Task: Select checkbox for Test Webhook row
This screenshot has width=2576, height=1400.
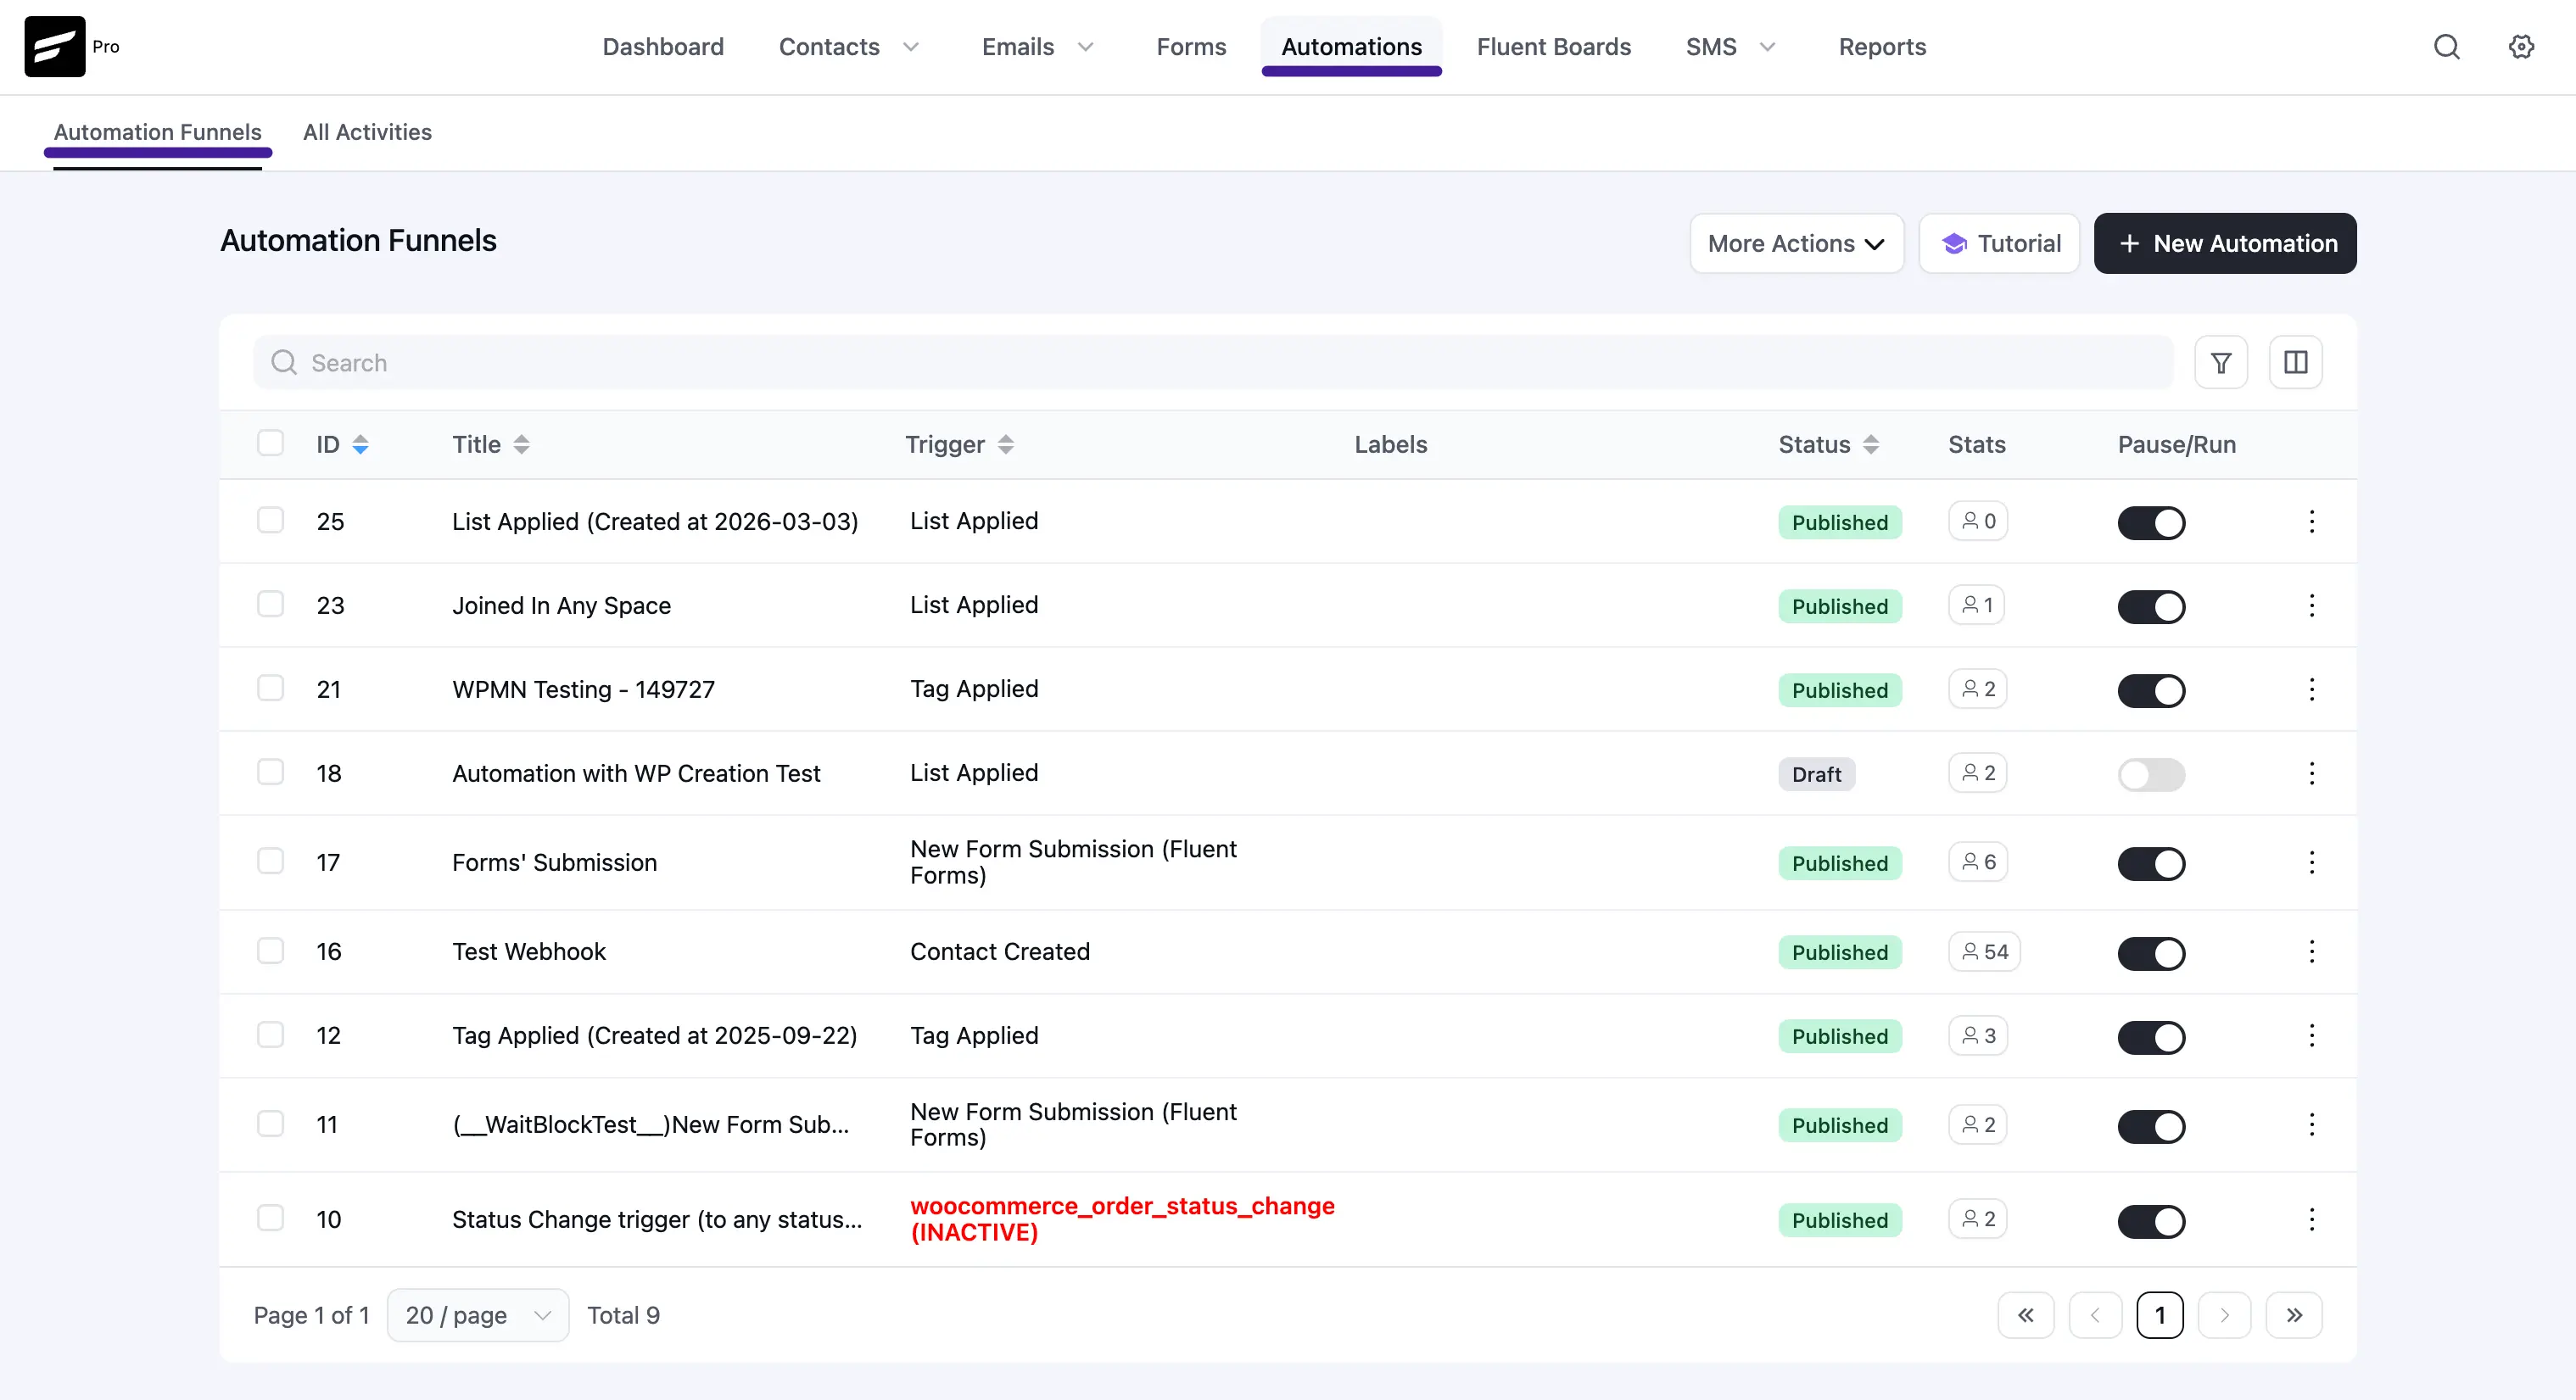Action: (x=270, y=950)
